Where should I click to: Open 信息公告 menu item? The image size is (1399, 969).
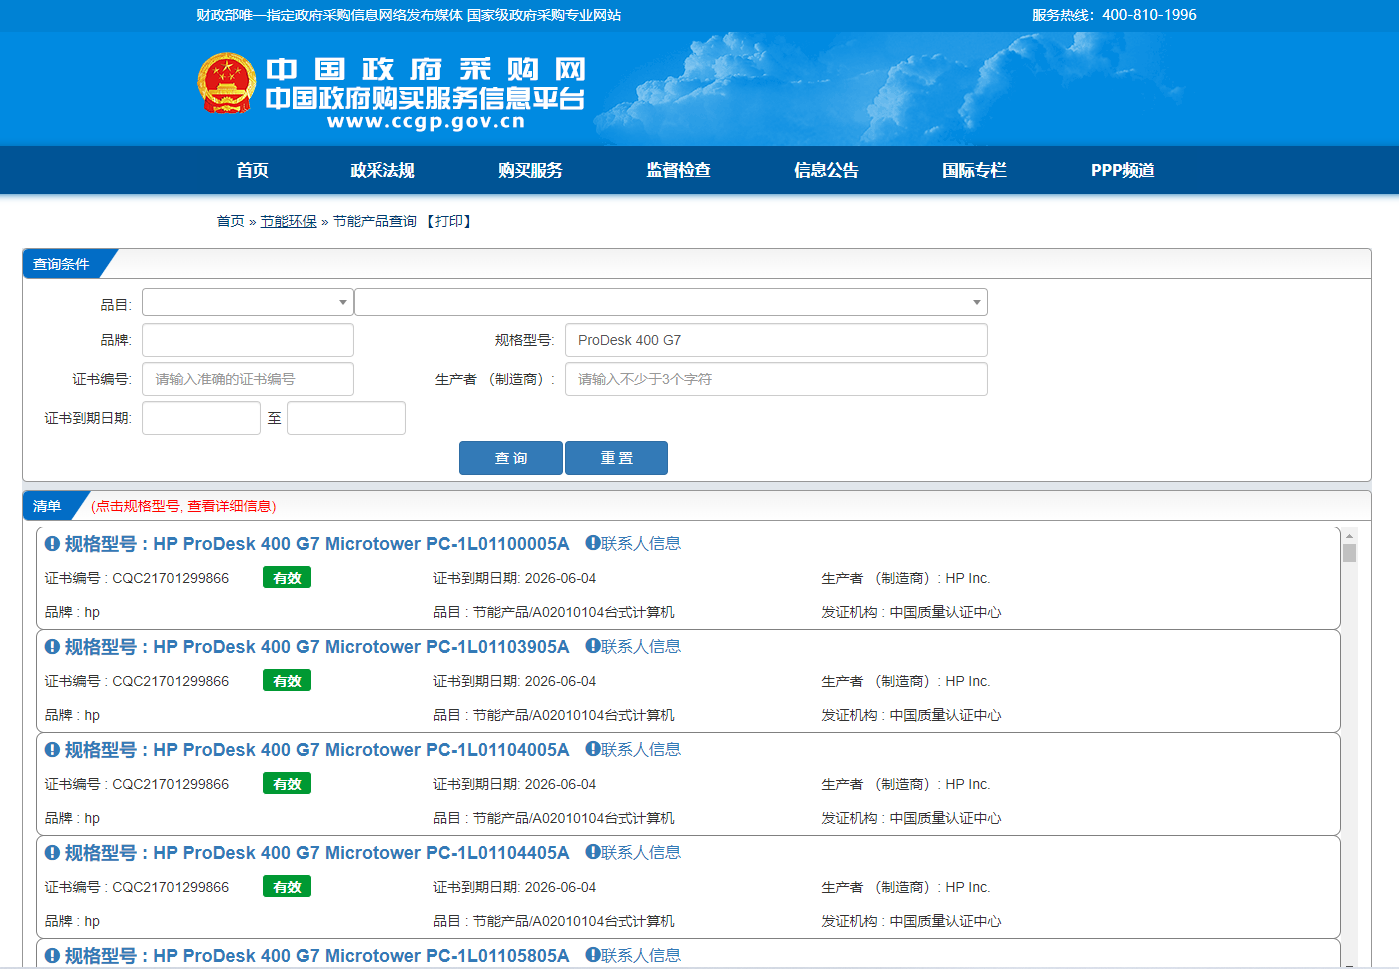(x=826, y=170)
